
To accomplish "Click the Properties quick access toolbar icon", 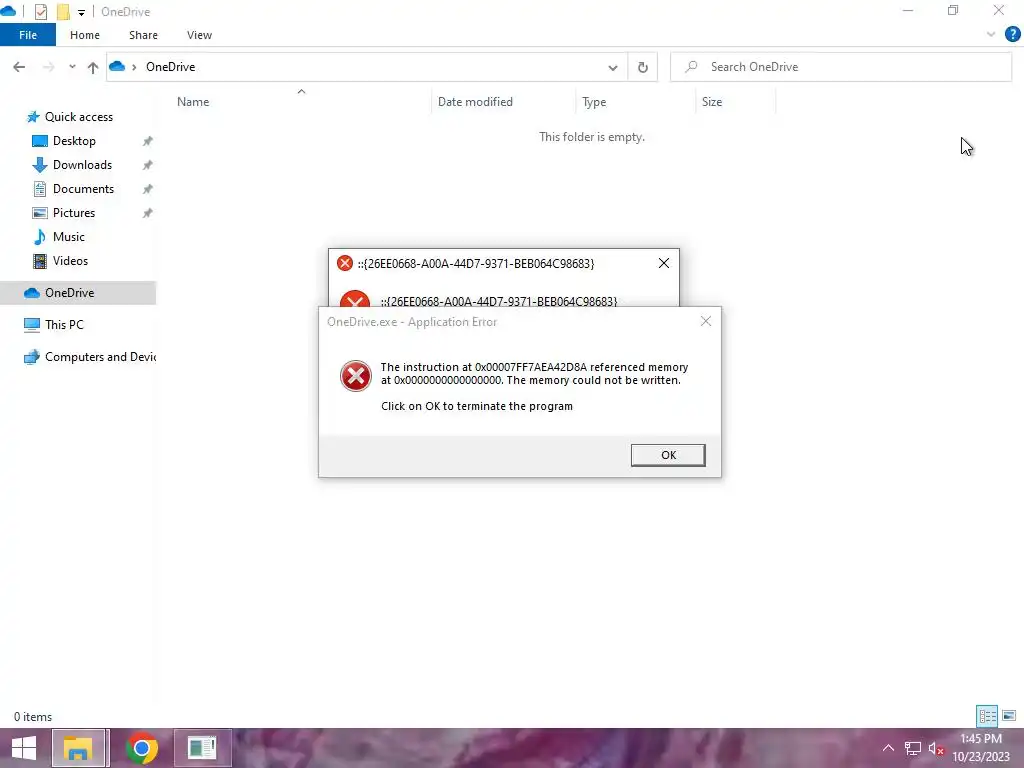I will tap(40, 12).
